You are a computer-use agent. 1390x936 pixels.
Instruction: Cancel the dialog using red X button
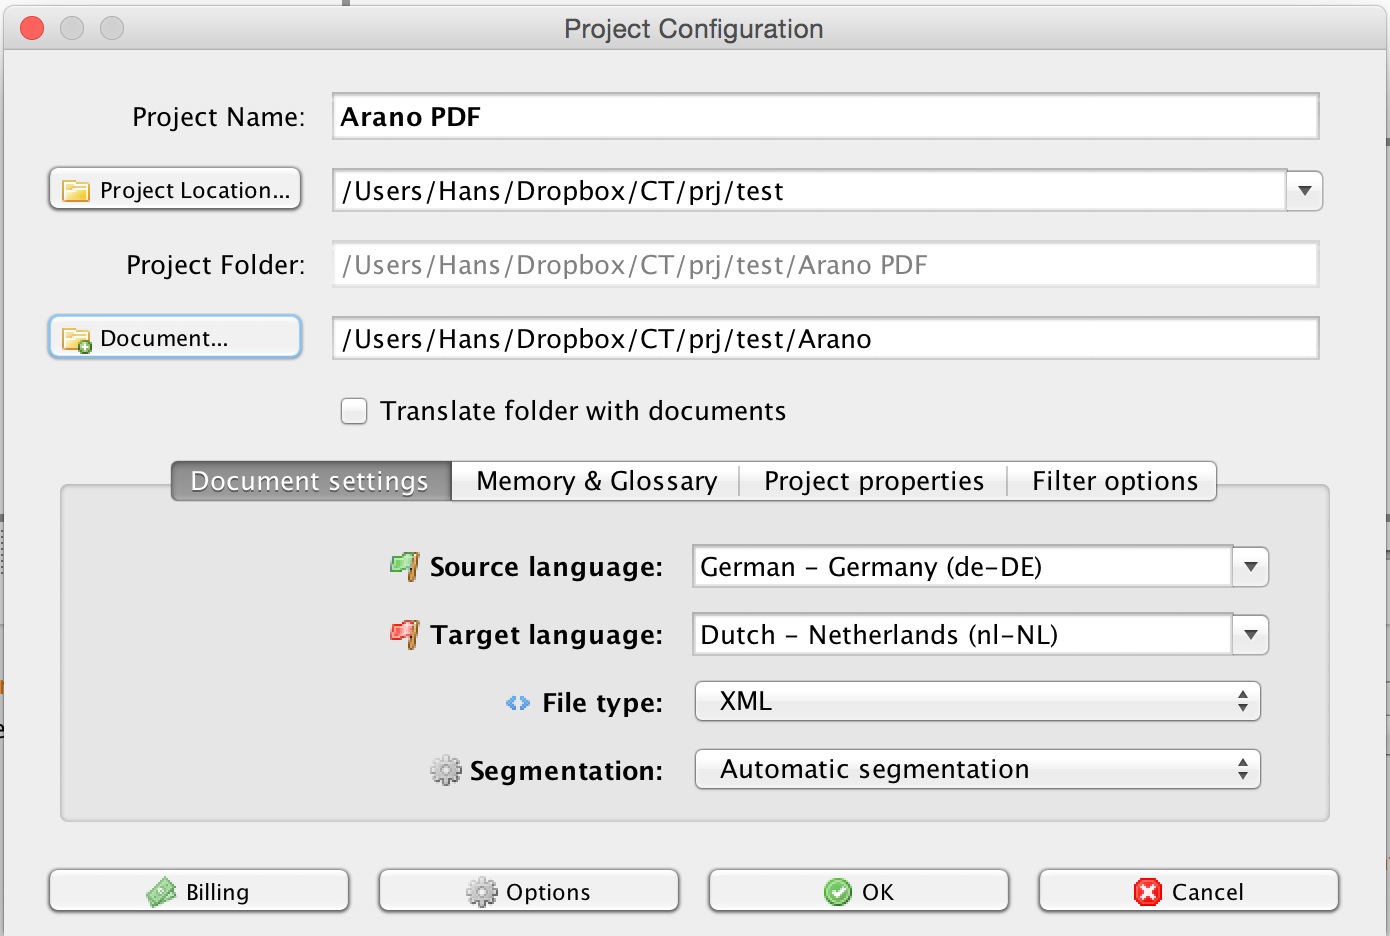[x=1189, y=891]
